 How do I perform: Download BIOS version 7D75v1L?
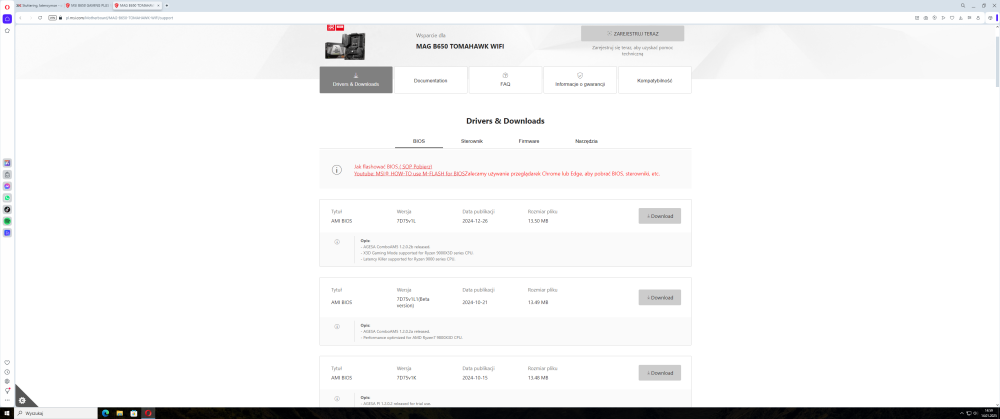(x=659, y=216)
